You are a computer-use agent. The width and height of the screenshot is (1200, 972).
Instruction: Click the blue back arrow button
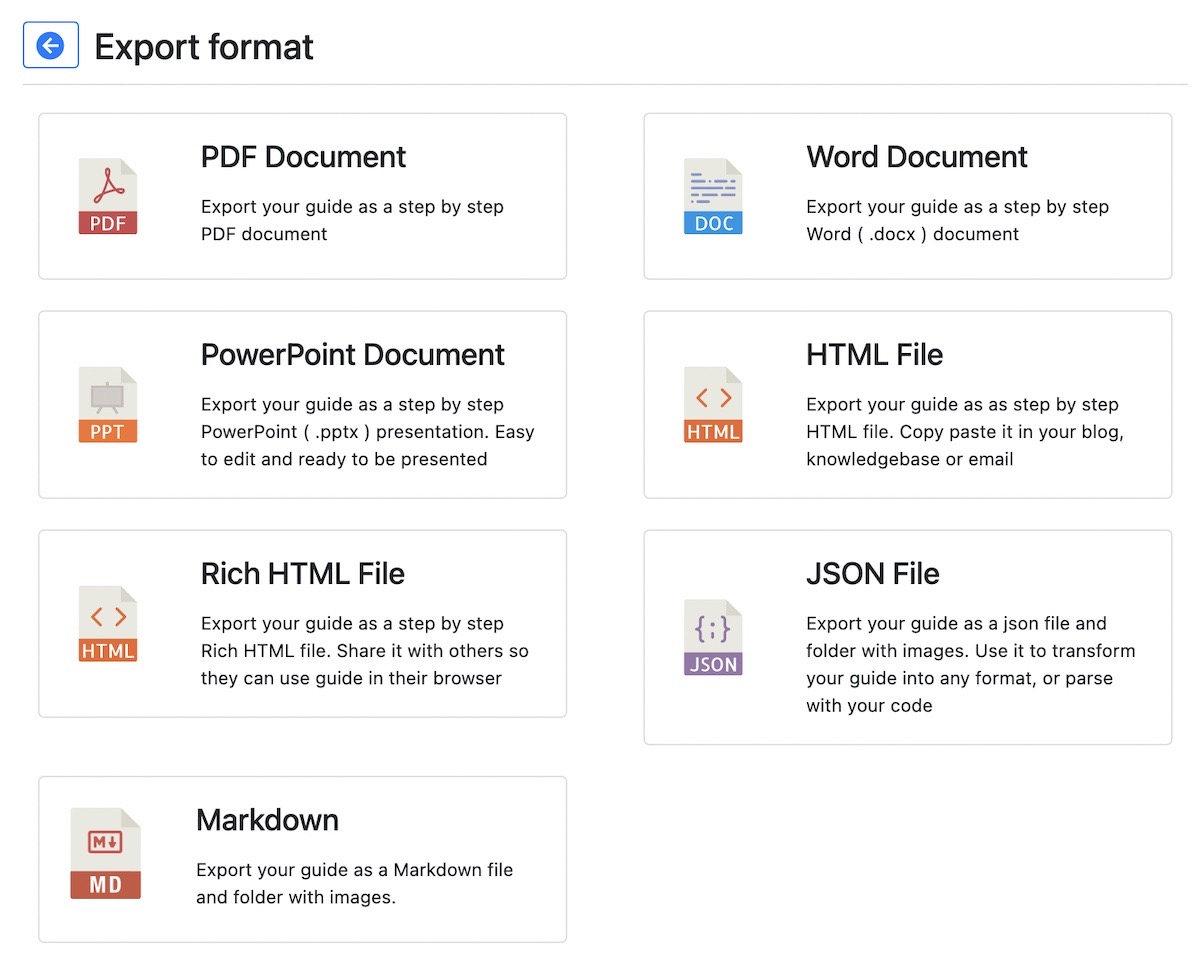click(x=50, y=46)
